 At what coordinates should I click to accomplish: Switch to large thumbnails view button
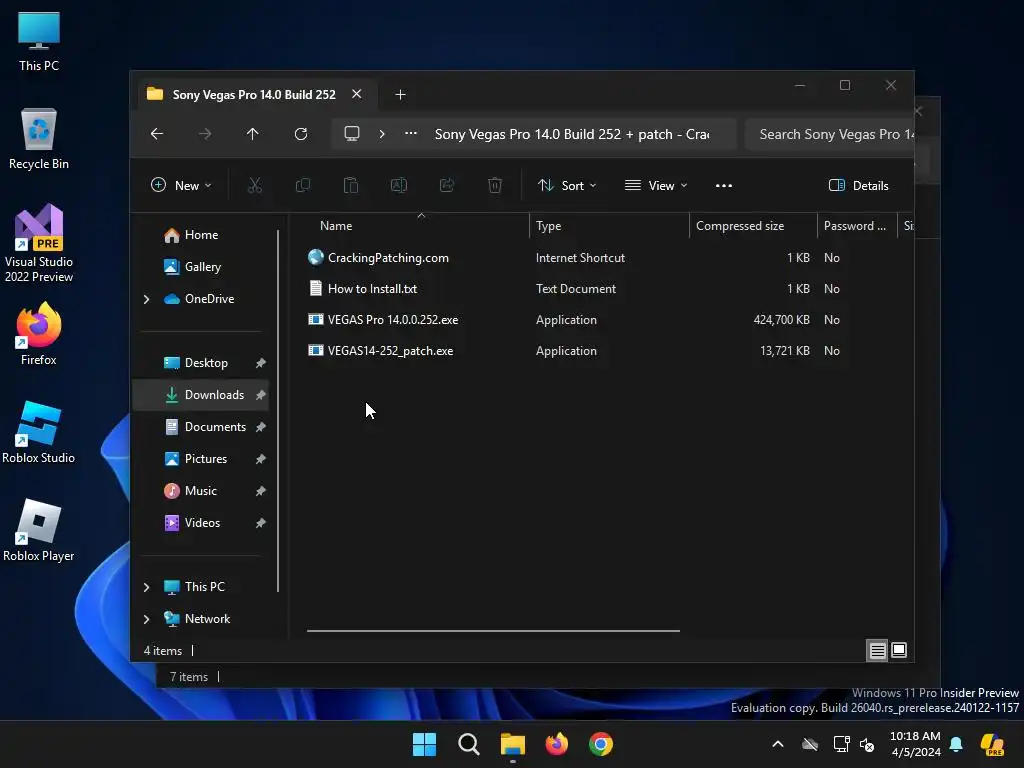pyautogui.click(x=899, y=650)
